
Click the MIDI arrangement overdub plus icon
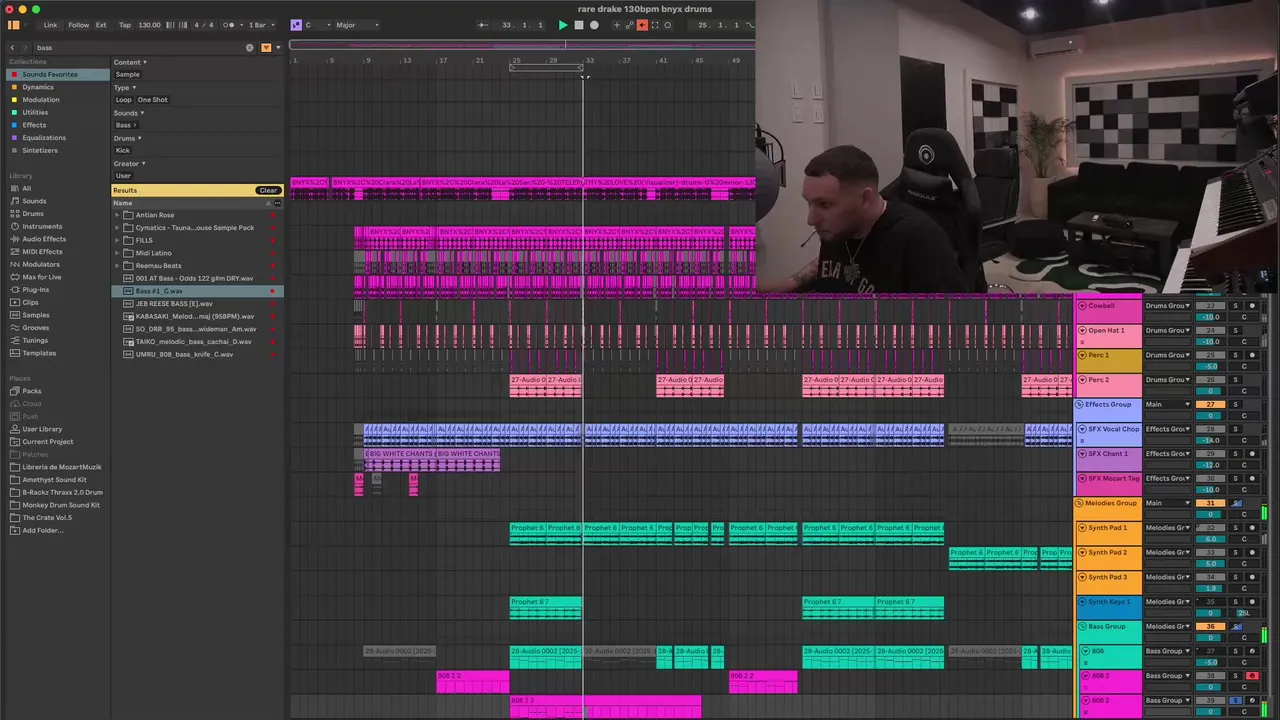click(x=617, y=25)
